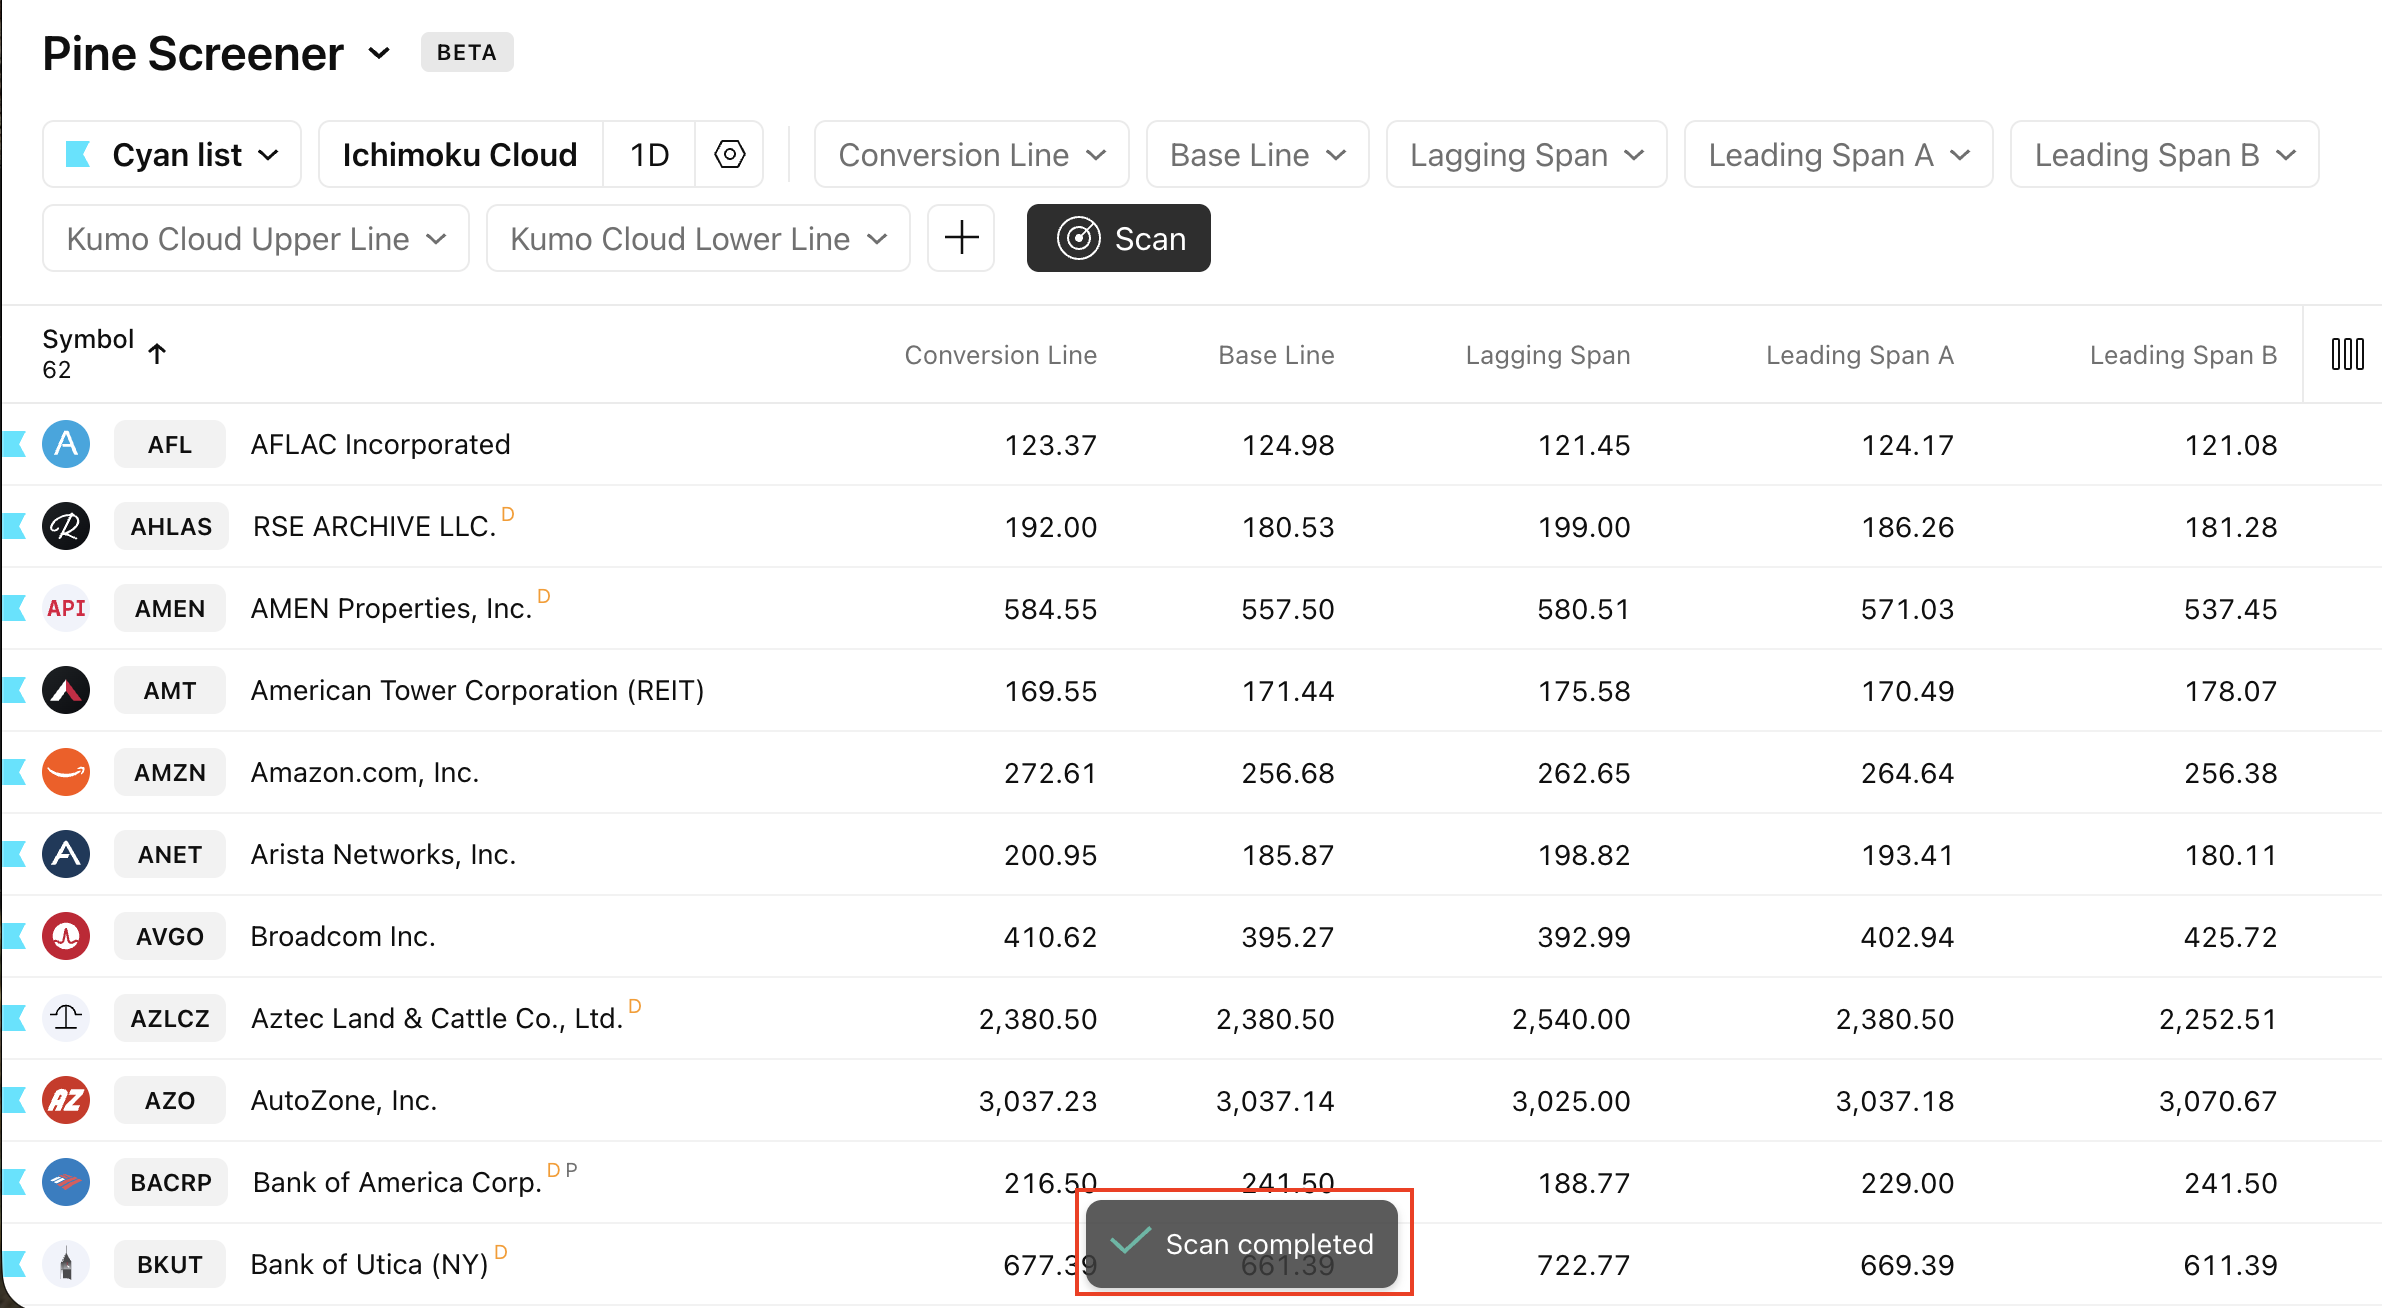Image resolution: width=2382 pixels, height=1308 pixels.
Task: Expand the Kumo Cloud Upper Line filter
Action: [256, 238]
